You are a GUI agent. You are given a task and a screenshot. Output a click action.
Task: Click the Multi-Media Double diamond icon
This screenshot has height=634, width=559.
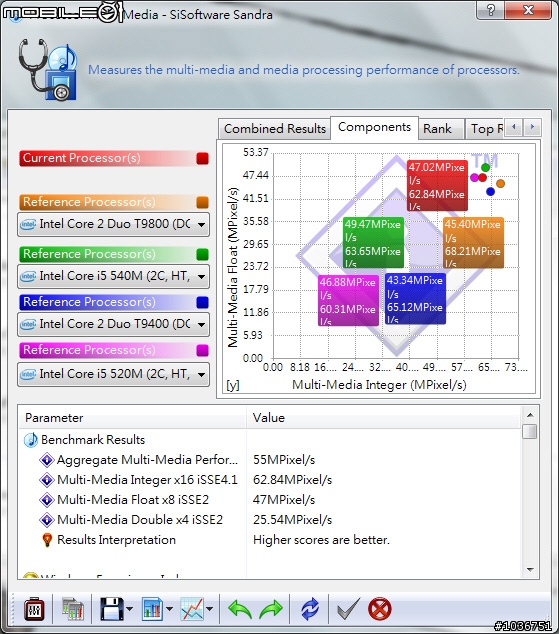47,520
